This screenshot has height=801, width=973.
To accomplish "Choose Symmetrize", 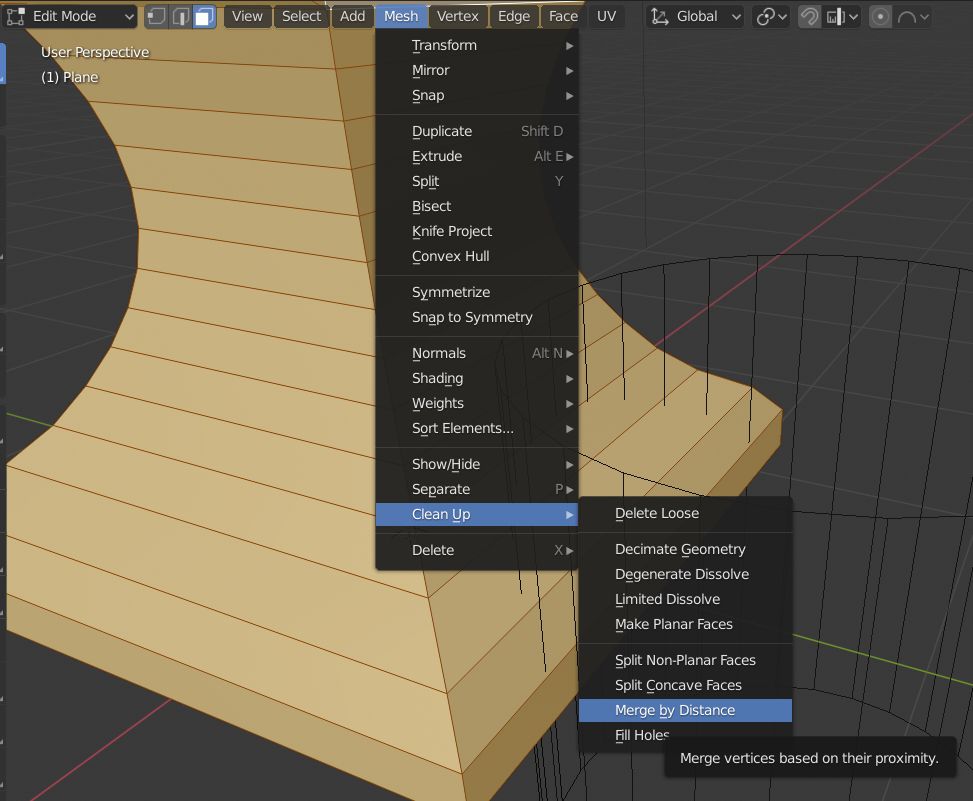I will click(x=477, y=292).
